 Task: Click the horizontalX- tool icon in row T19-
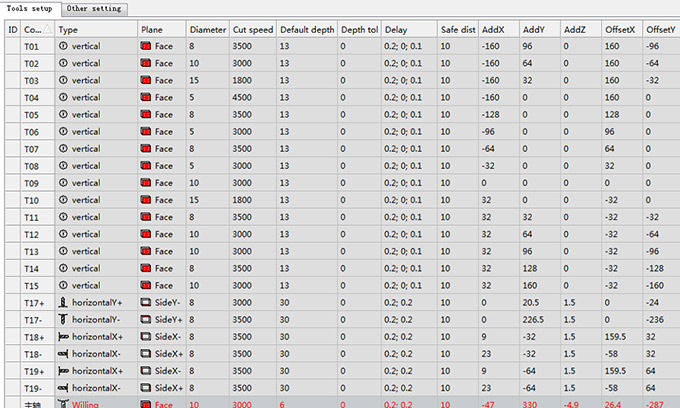[x=65, y=387]
